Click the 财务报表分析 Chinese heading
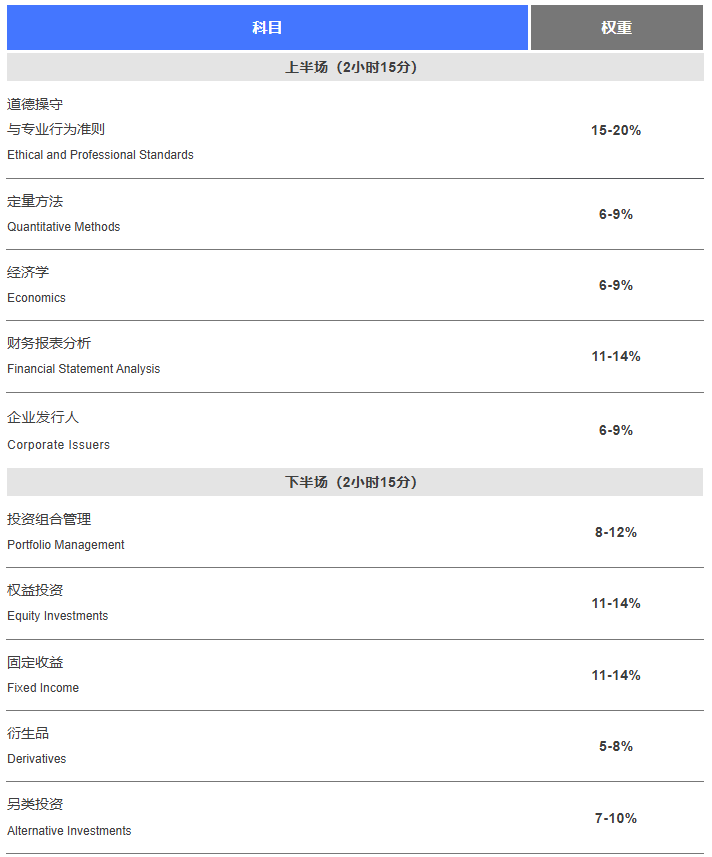This screenshot has height=857, width=712. coord(49,343)
